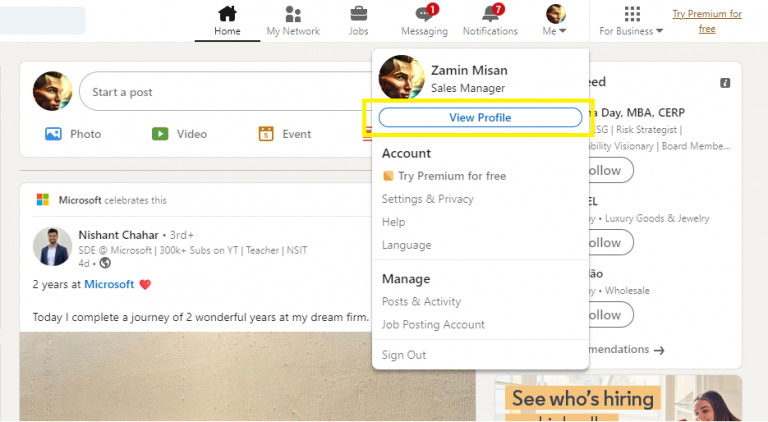768x422 pixels.
Task: Expand the For Business grid menu
Action: point(631,21)
